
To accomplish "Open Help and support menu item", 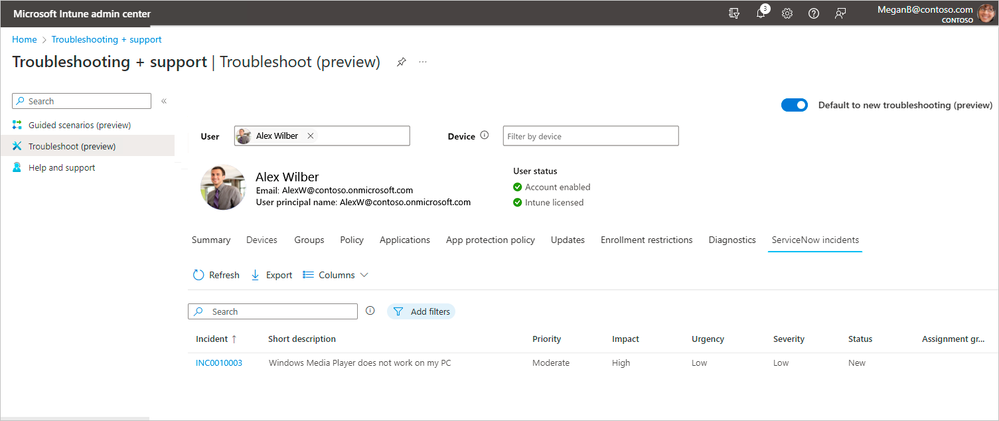I will 87,168.
